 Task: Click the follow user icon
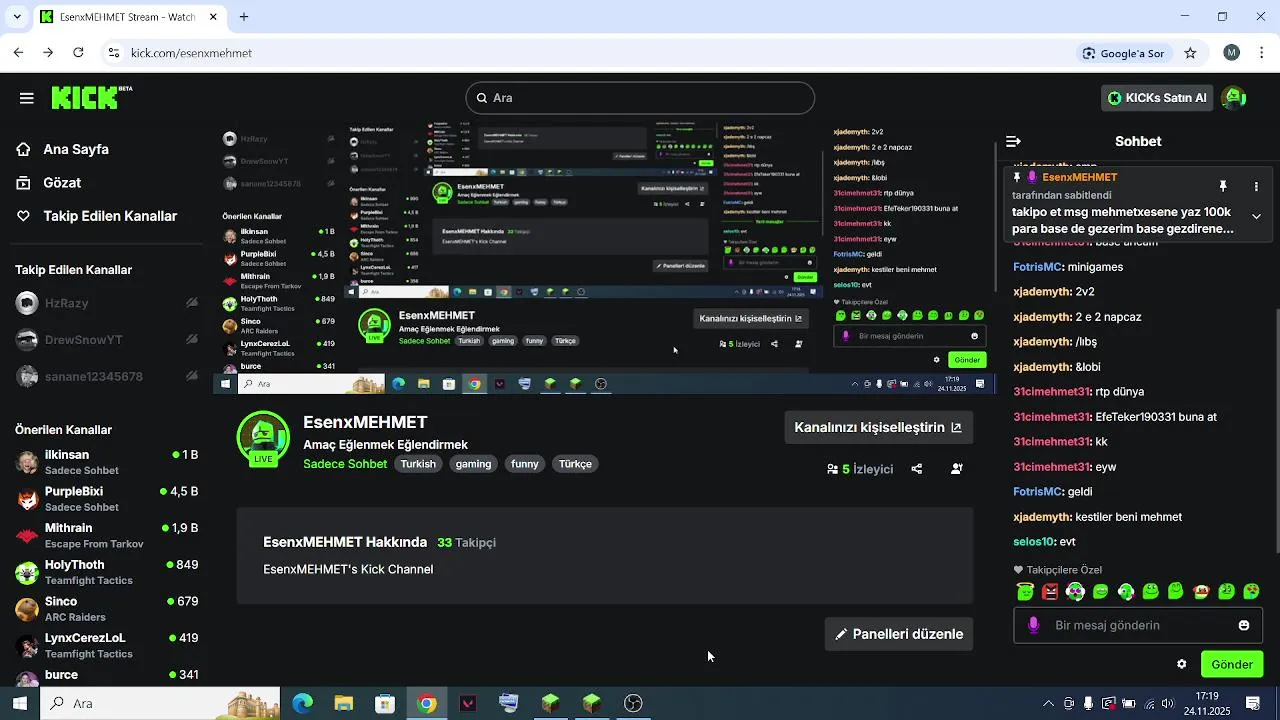(x=957, y=469)
